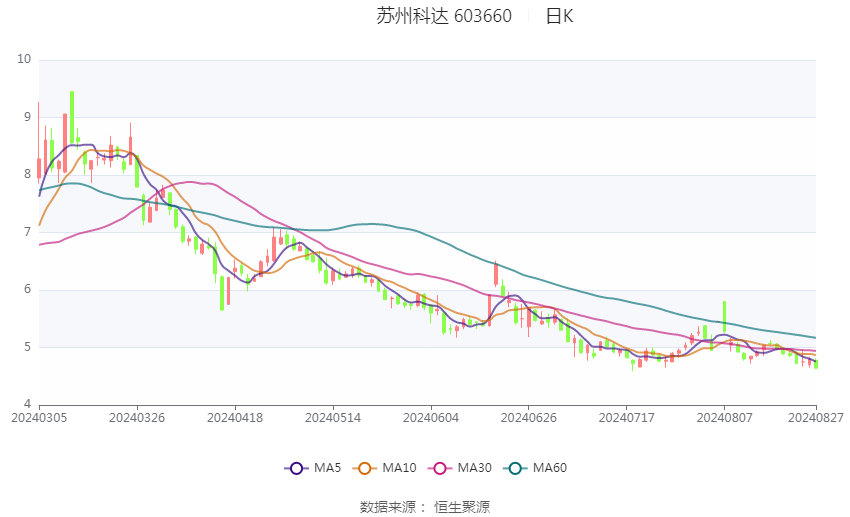Click the MA5 legend label text

pyautogui.click(x=327, y=468)
